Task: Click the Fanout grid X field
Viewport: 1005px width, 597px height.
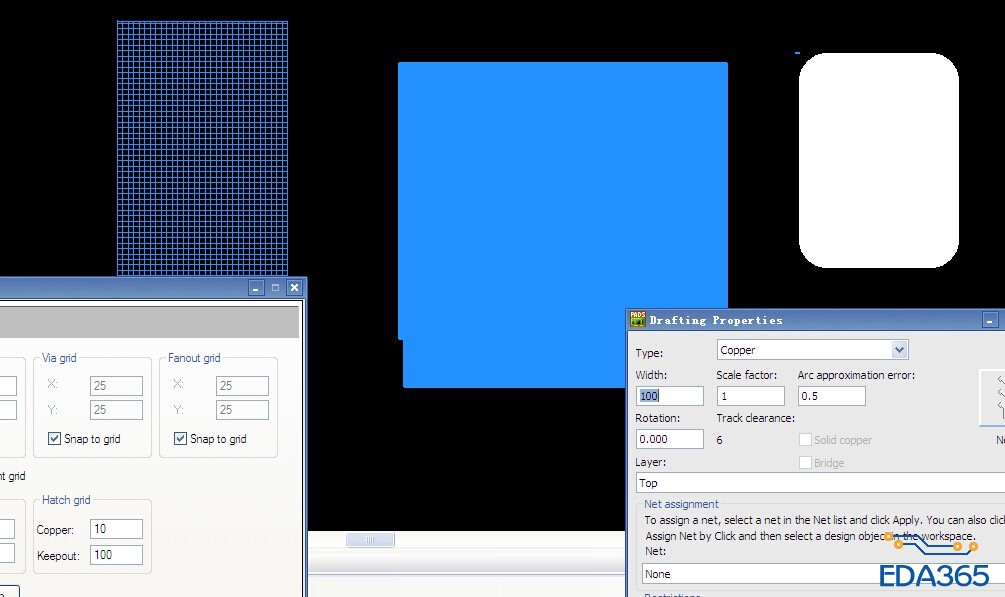Action: (x=242, y=385)
